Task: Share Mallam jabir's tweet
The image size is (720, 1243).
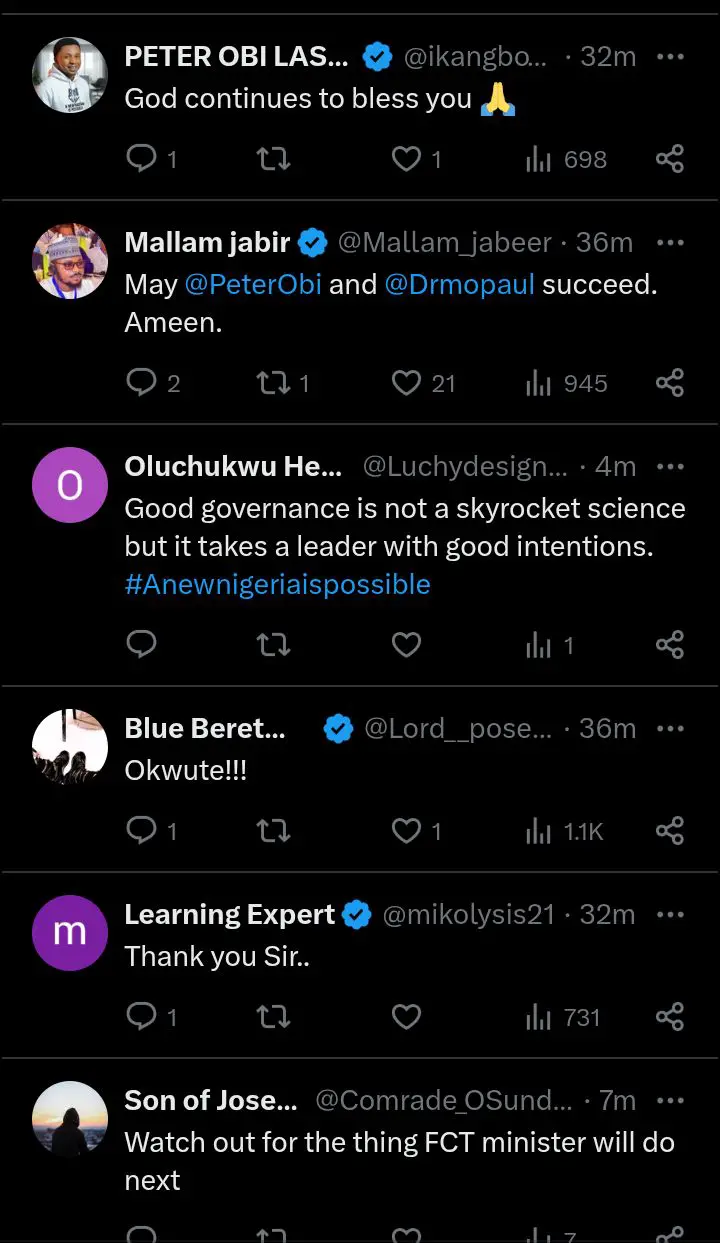Action: coord(669,383)
